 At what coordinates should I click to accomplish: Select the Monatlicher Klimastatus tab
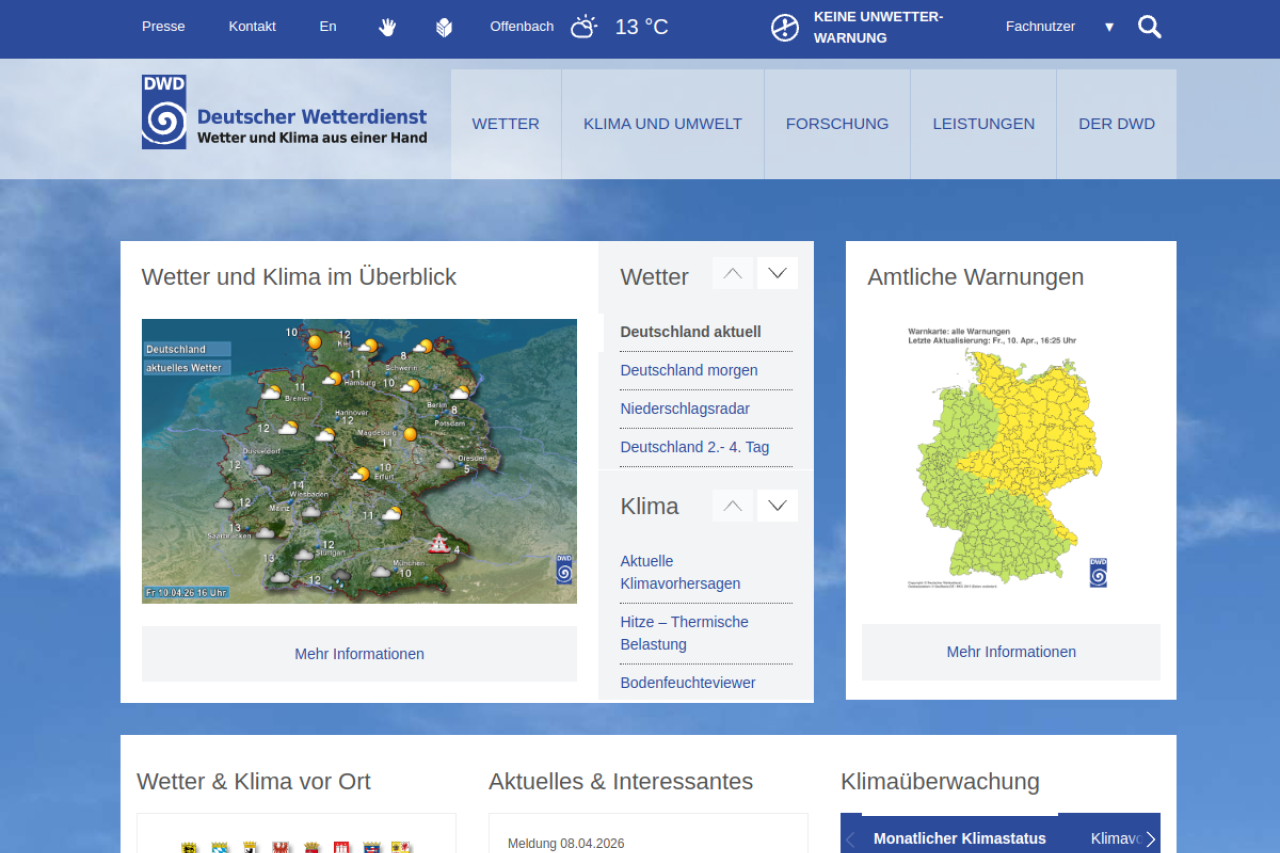pyautogui.click(x=959, y=838)
